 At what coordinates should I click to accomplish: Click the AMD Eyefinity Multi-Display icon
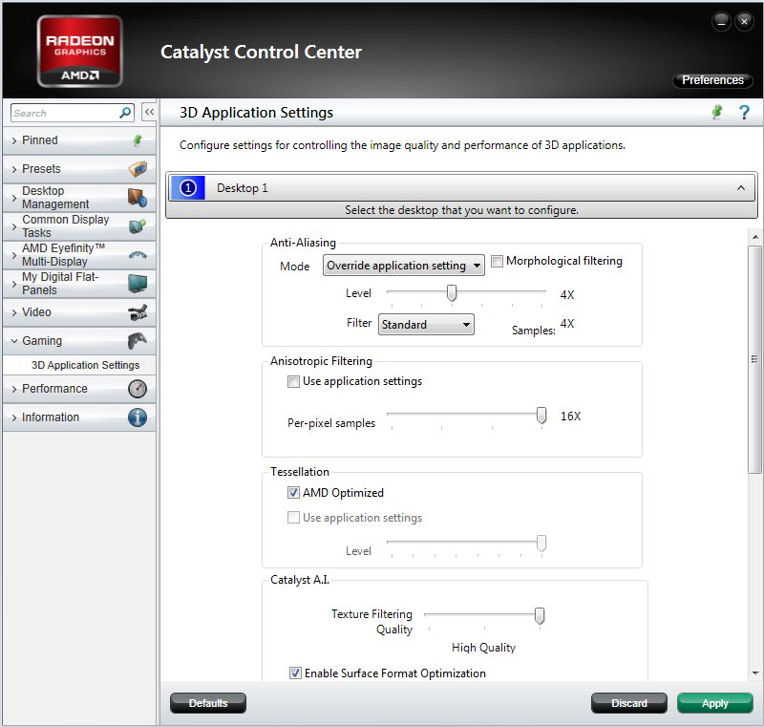(138, 255)
